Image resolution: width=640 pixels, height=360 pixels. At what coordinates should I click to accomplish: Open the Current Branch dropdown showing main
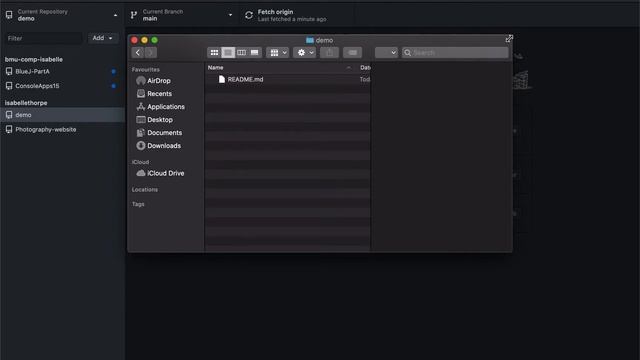(181, 15)
